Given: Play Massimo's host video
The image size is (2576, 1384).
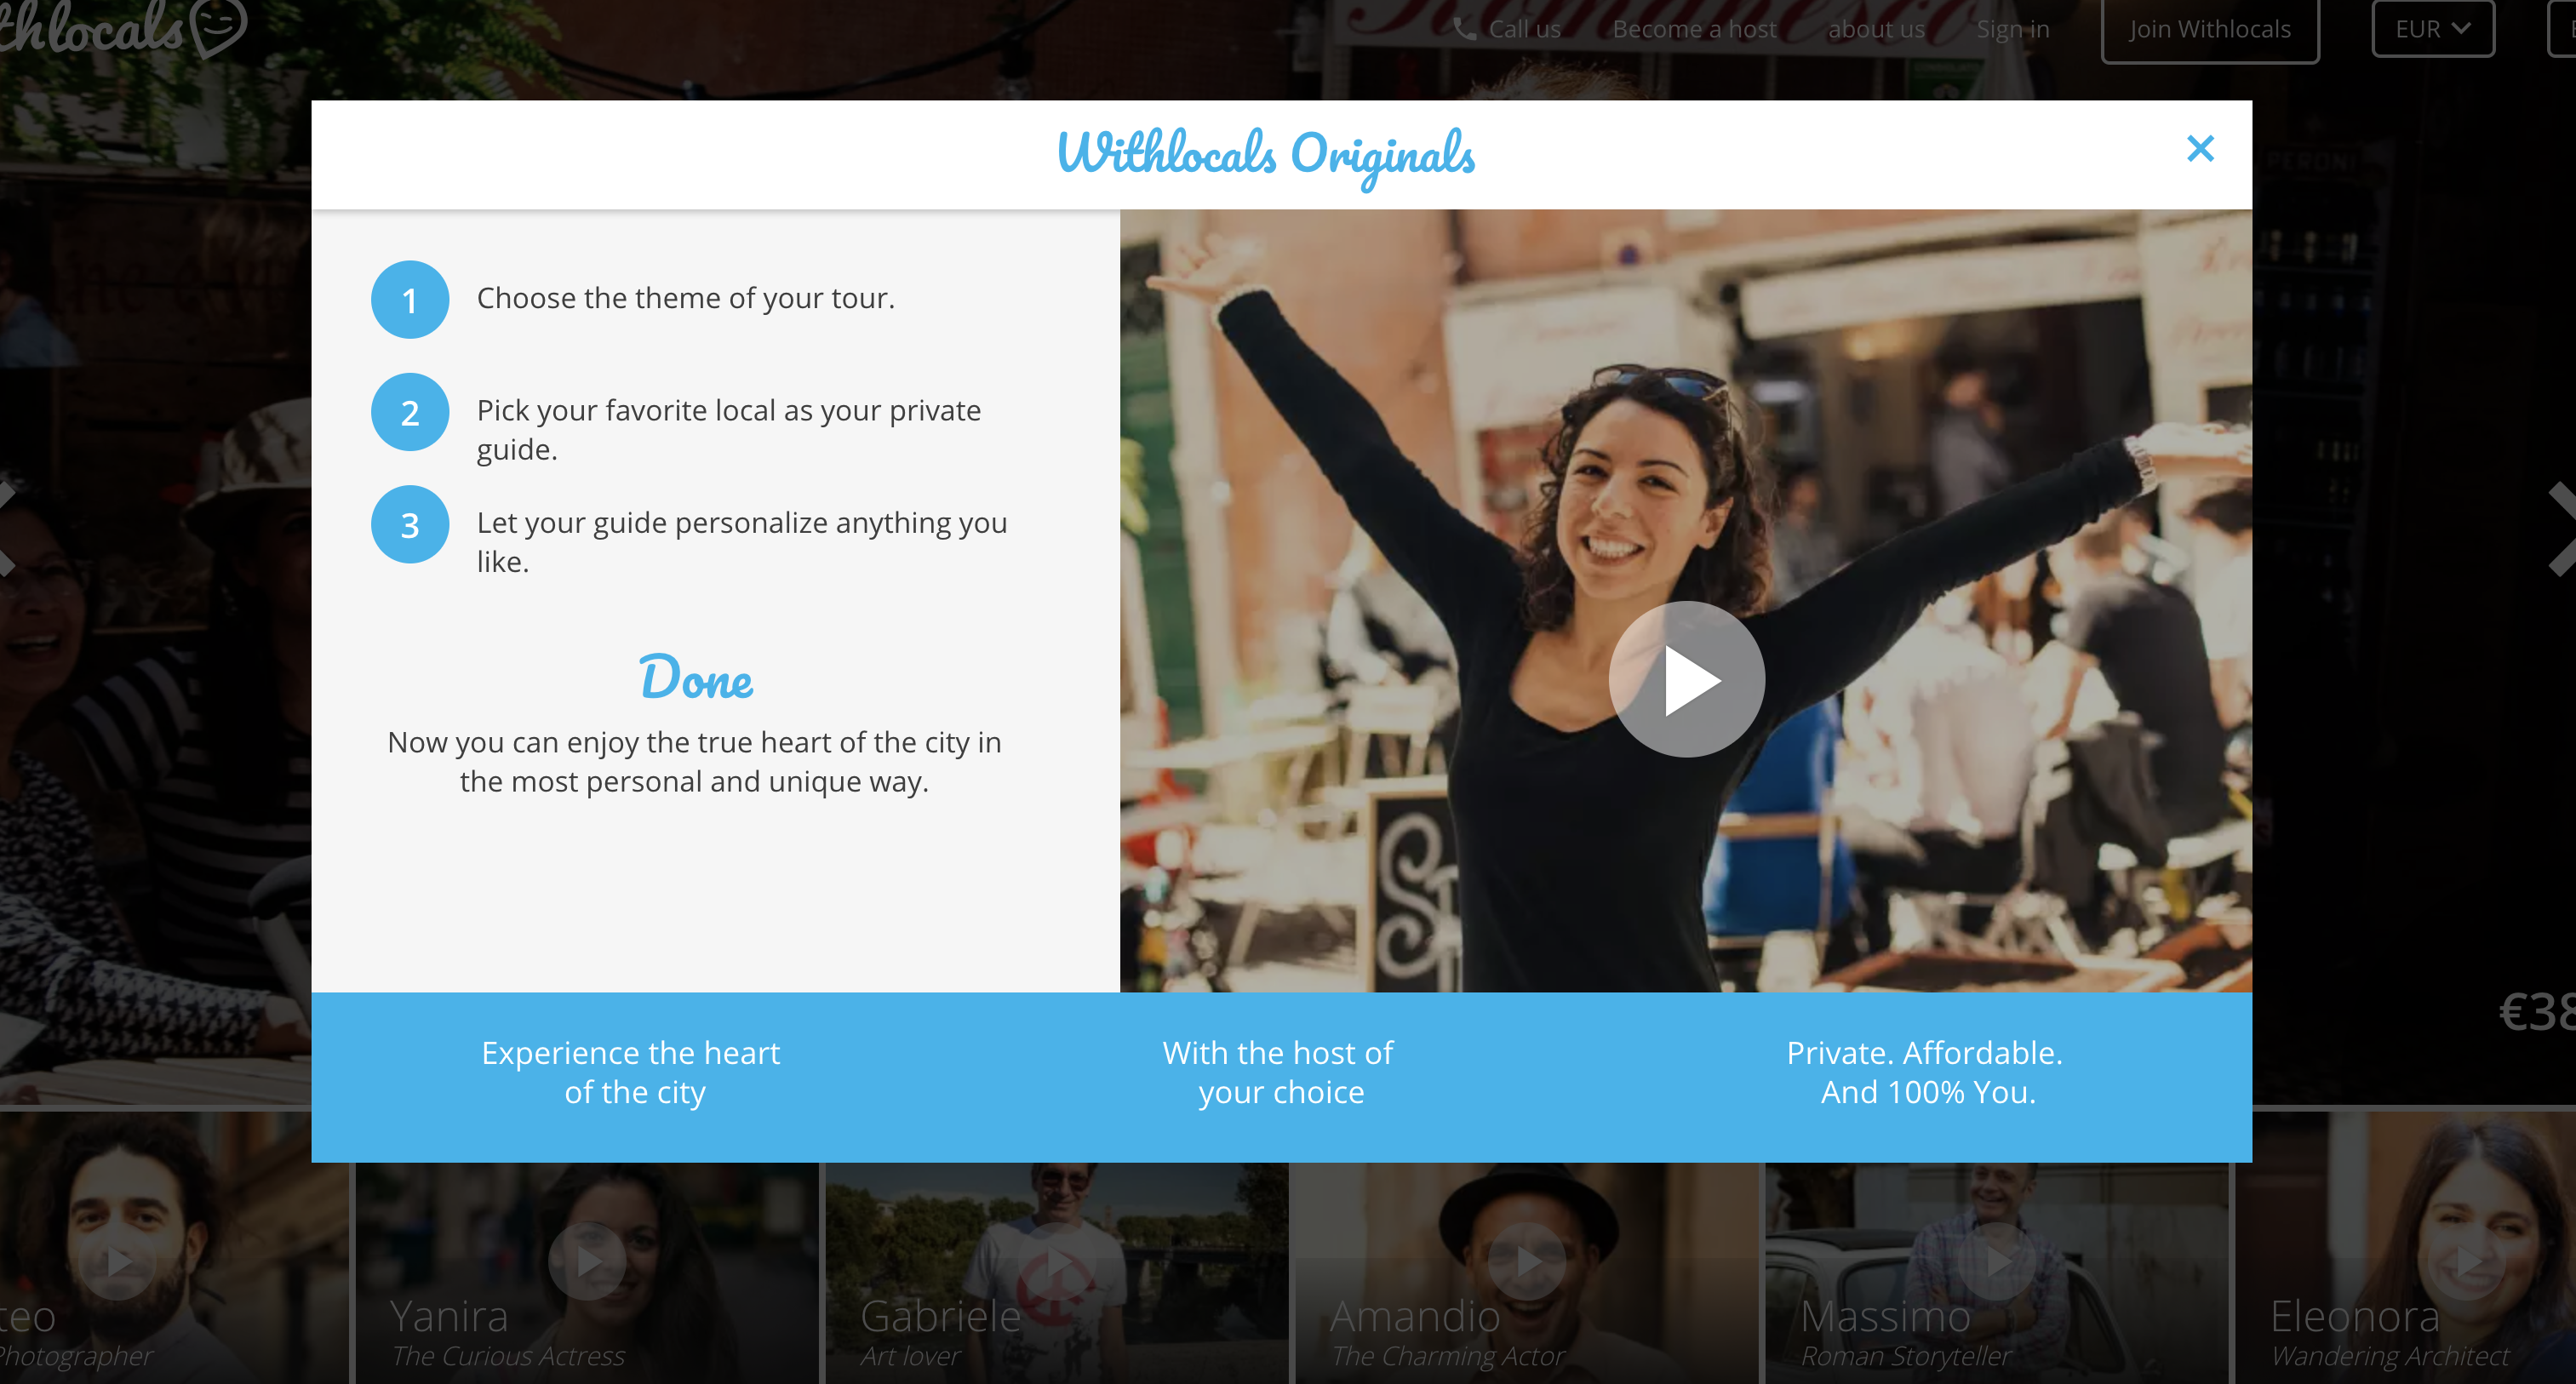Looking at the screenshot, I should coord(1996,1262).
